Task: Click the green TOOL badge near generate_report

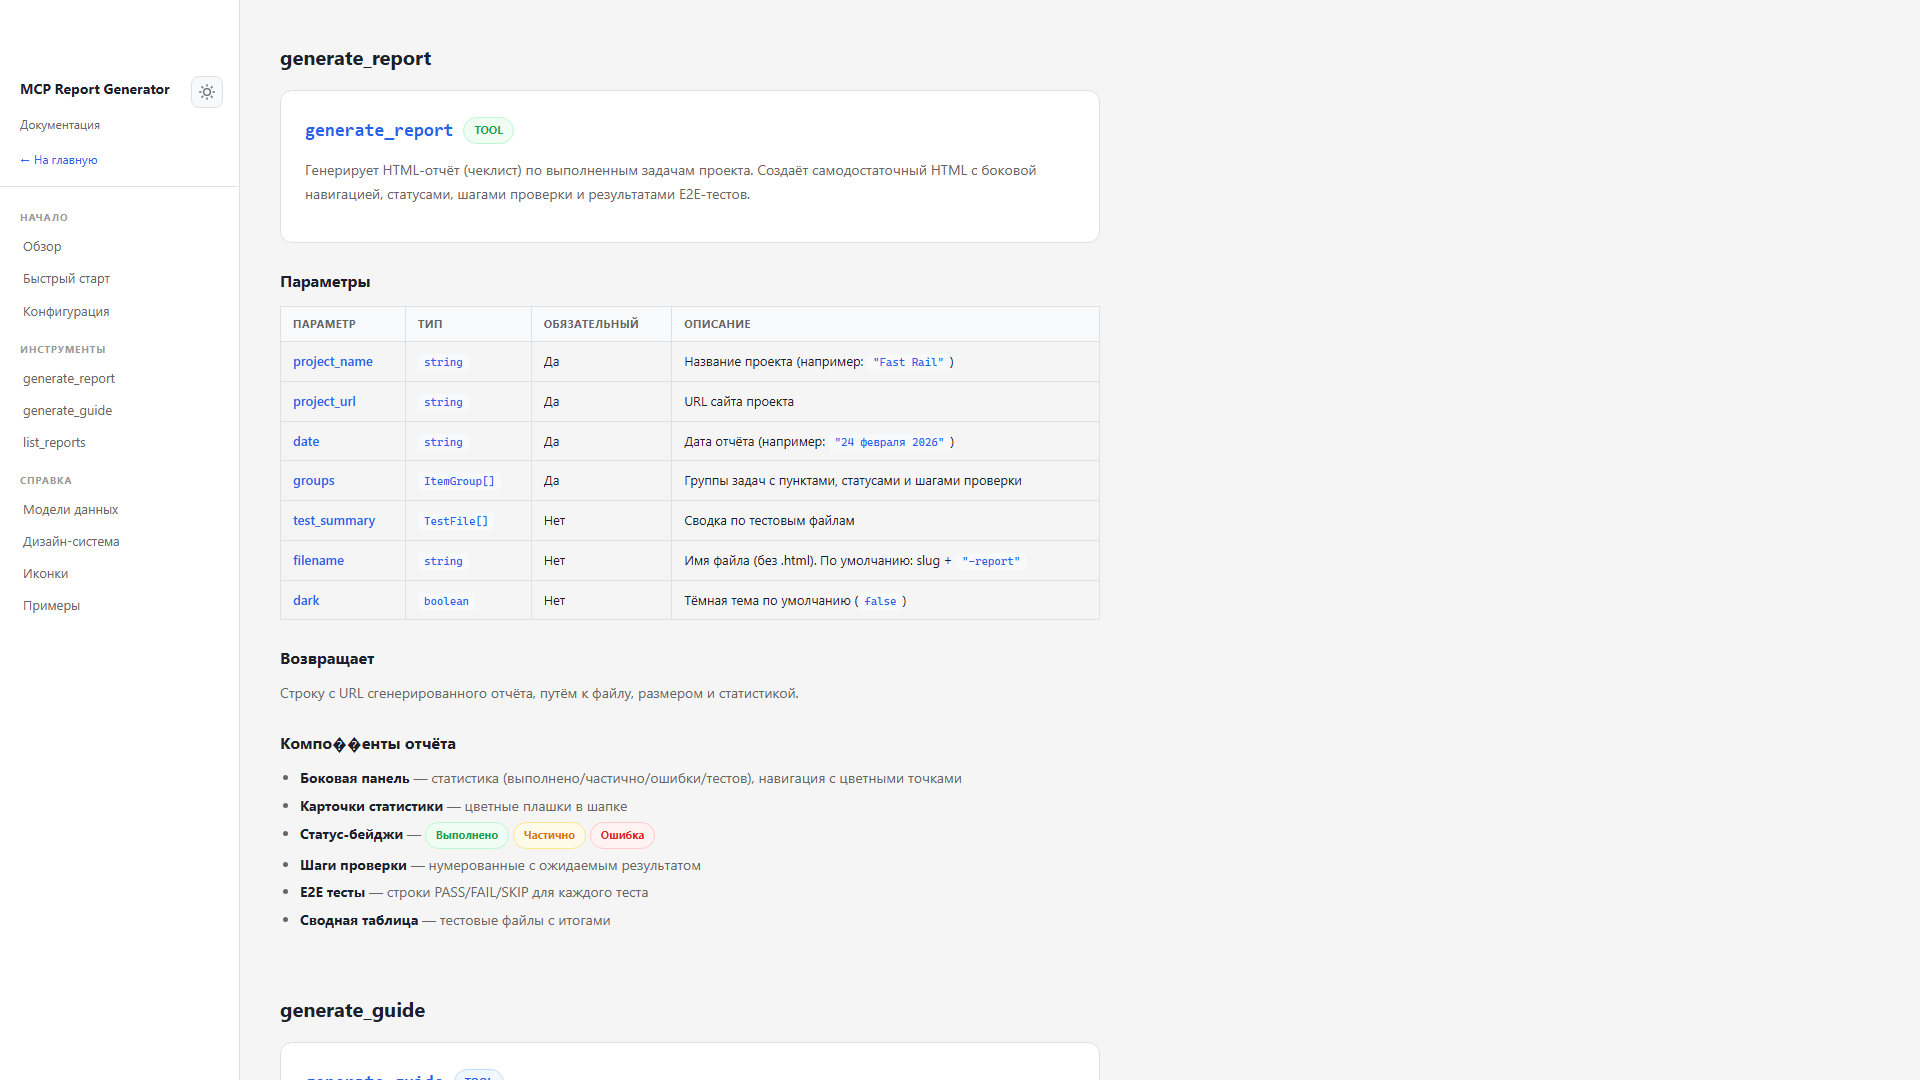Action: (488, 130)
